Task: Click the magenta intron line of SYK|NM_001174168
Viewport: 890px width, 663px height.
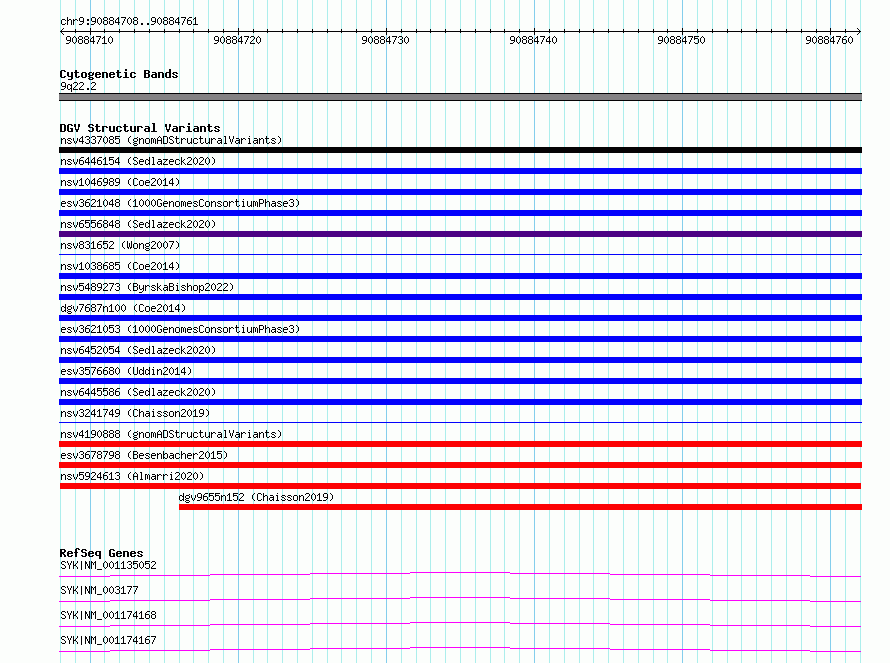Action: [x=460, y=624]
